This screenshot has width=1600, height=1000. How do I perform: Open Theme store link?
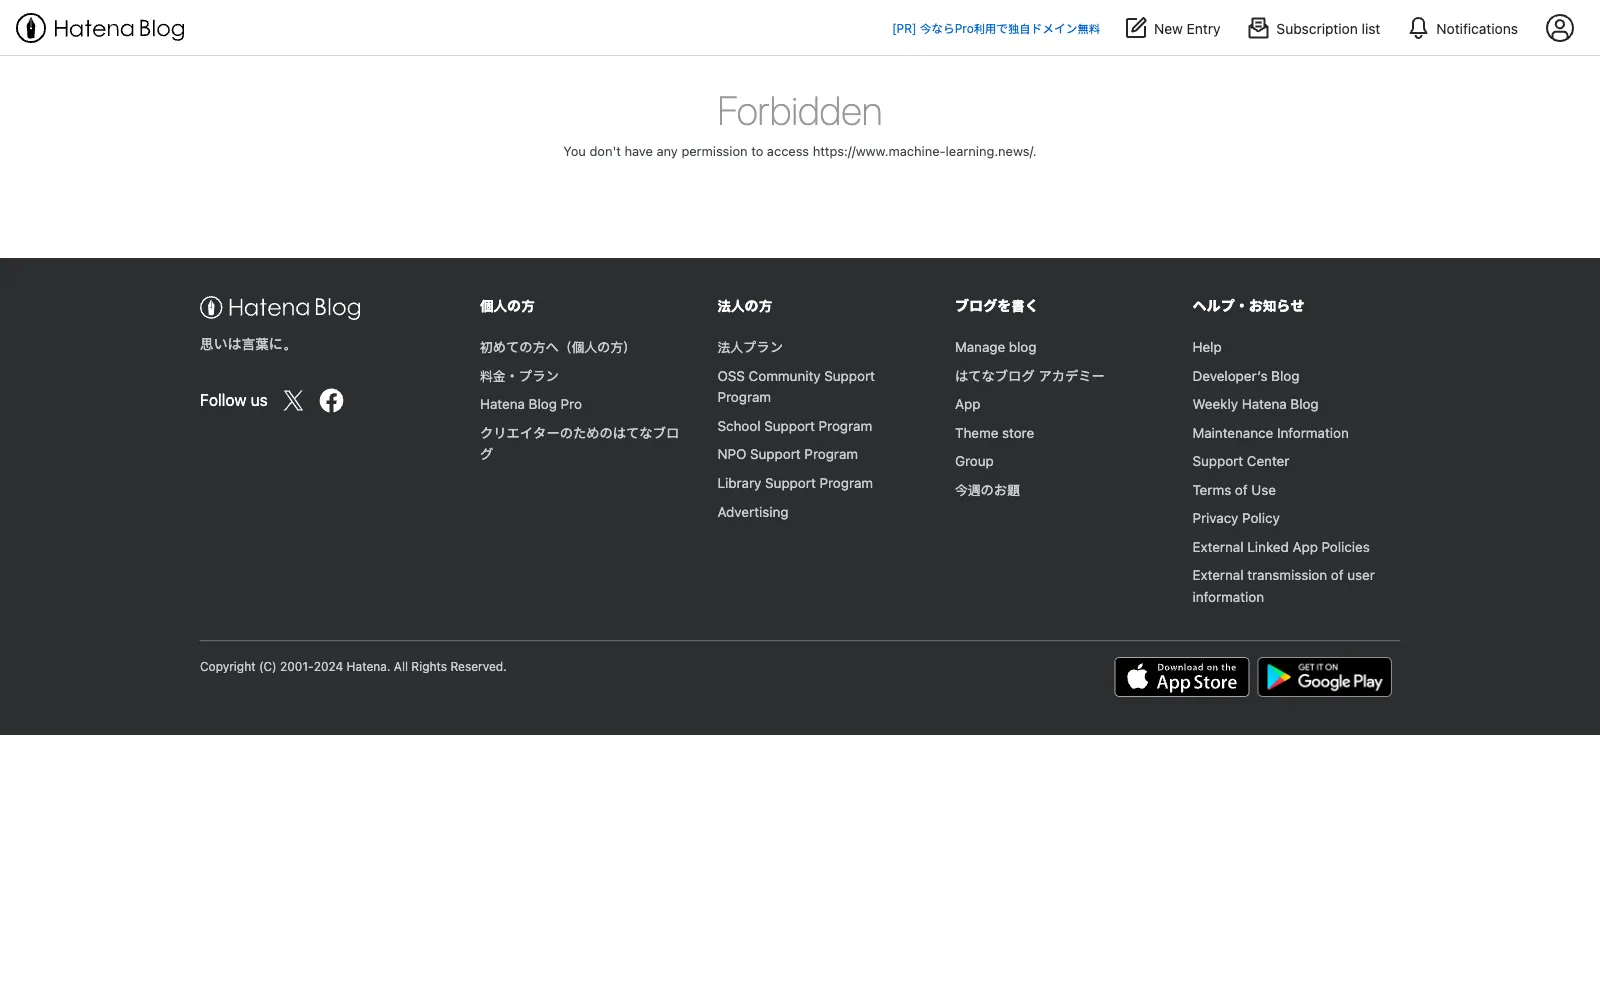[995, 433]
